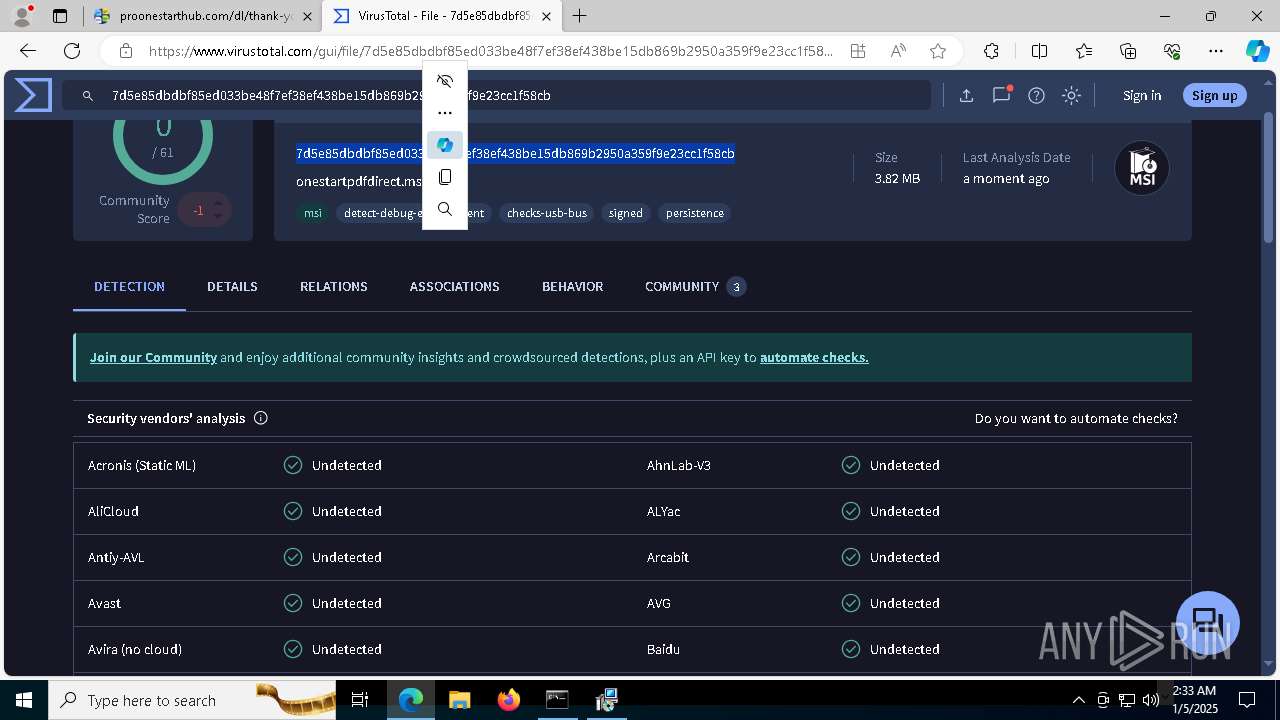Open the Collections icon in Edge toolbar
The image size is (1280, 720).
1128,51
